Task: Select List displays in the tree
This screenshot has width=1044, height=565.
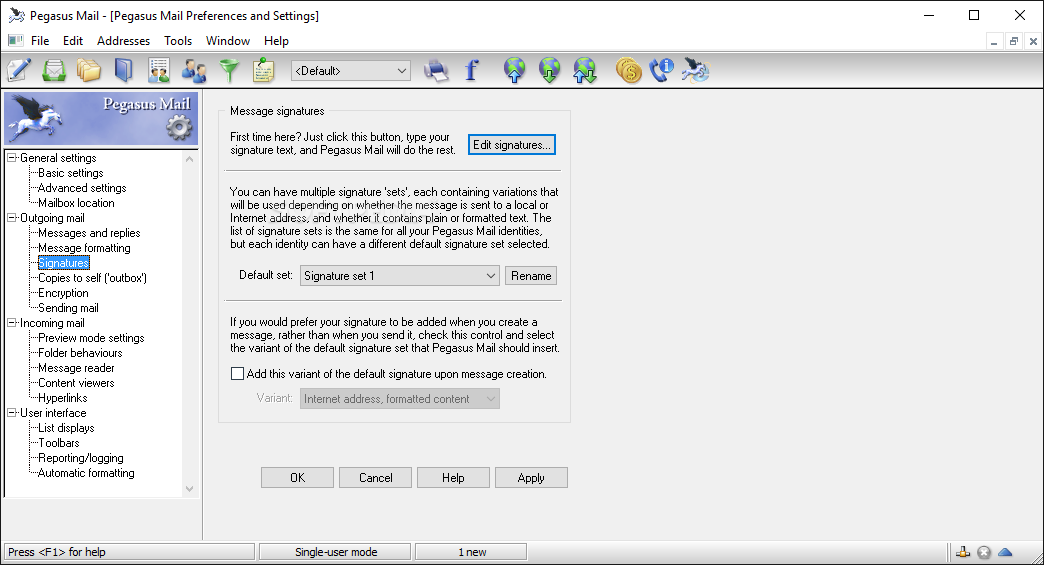Action: point(66,428)
